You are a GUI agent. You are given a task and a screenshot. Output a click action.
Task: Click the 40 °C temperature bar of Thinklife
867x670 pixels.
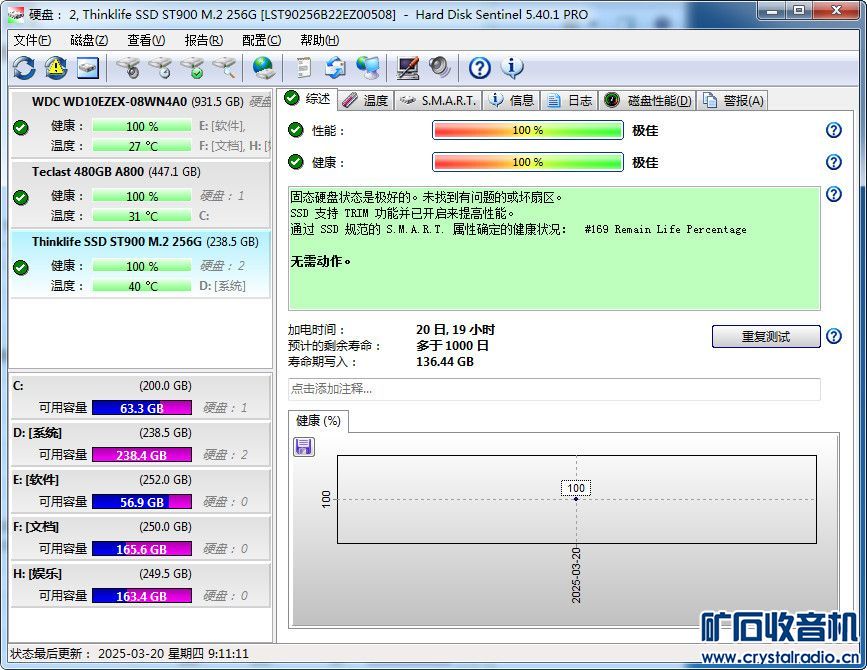coord(142,286)
